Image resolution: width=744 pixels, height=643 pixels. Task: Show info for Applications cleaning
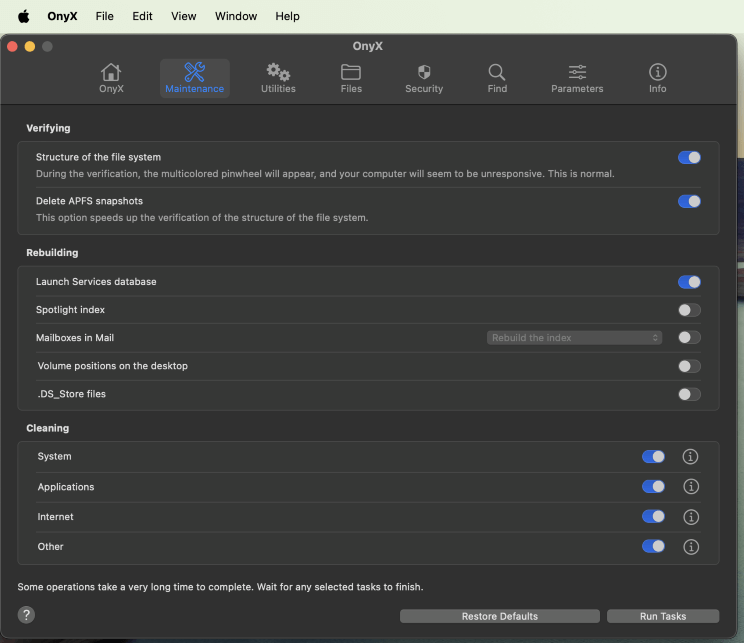[691, 486]
